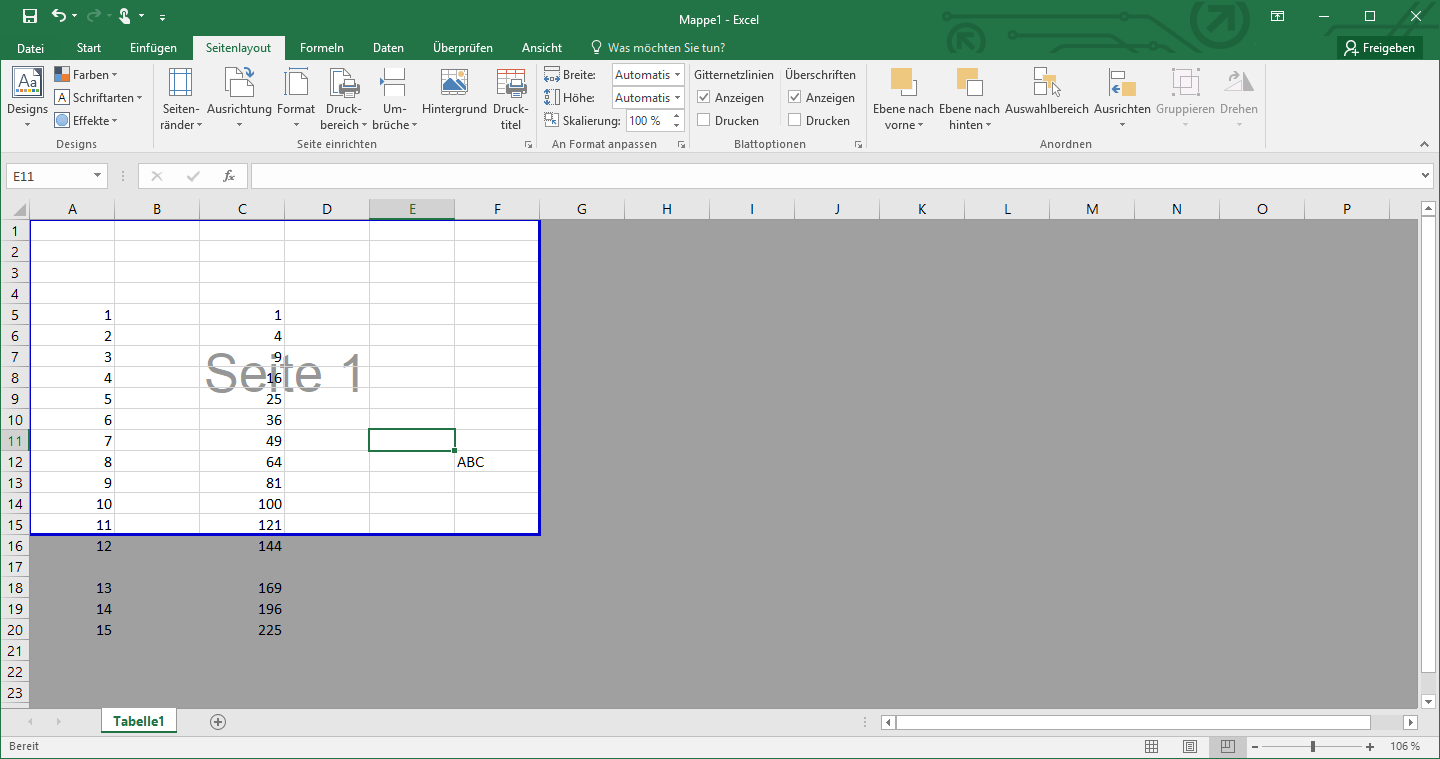
Task: Click the cell containing ABC
Action: pyautogui.click(x=497, y=462)
